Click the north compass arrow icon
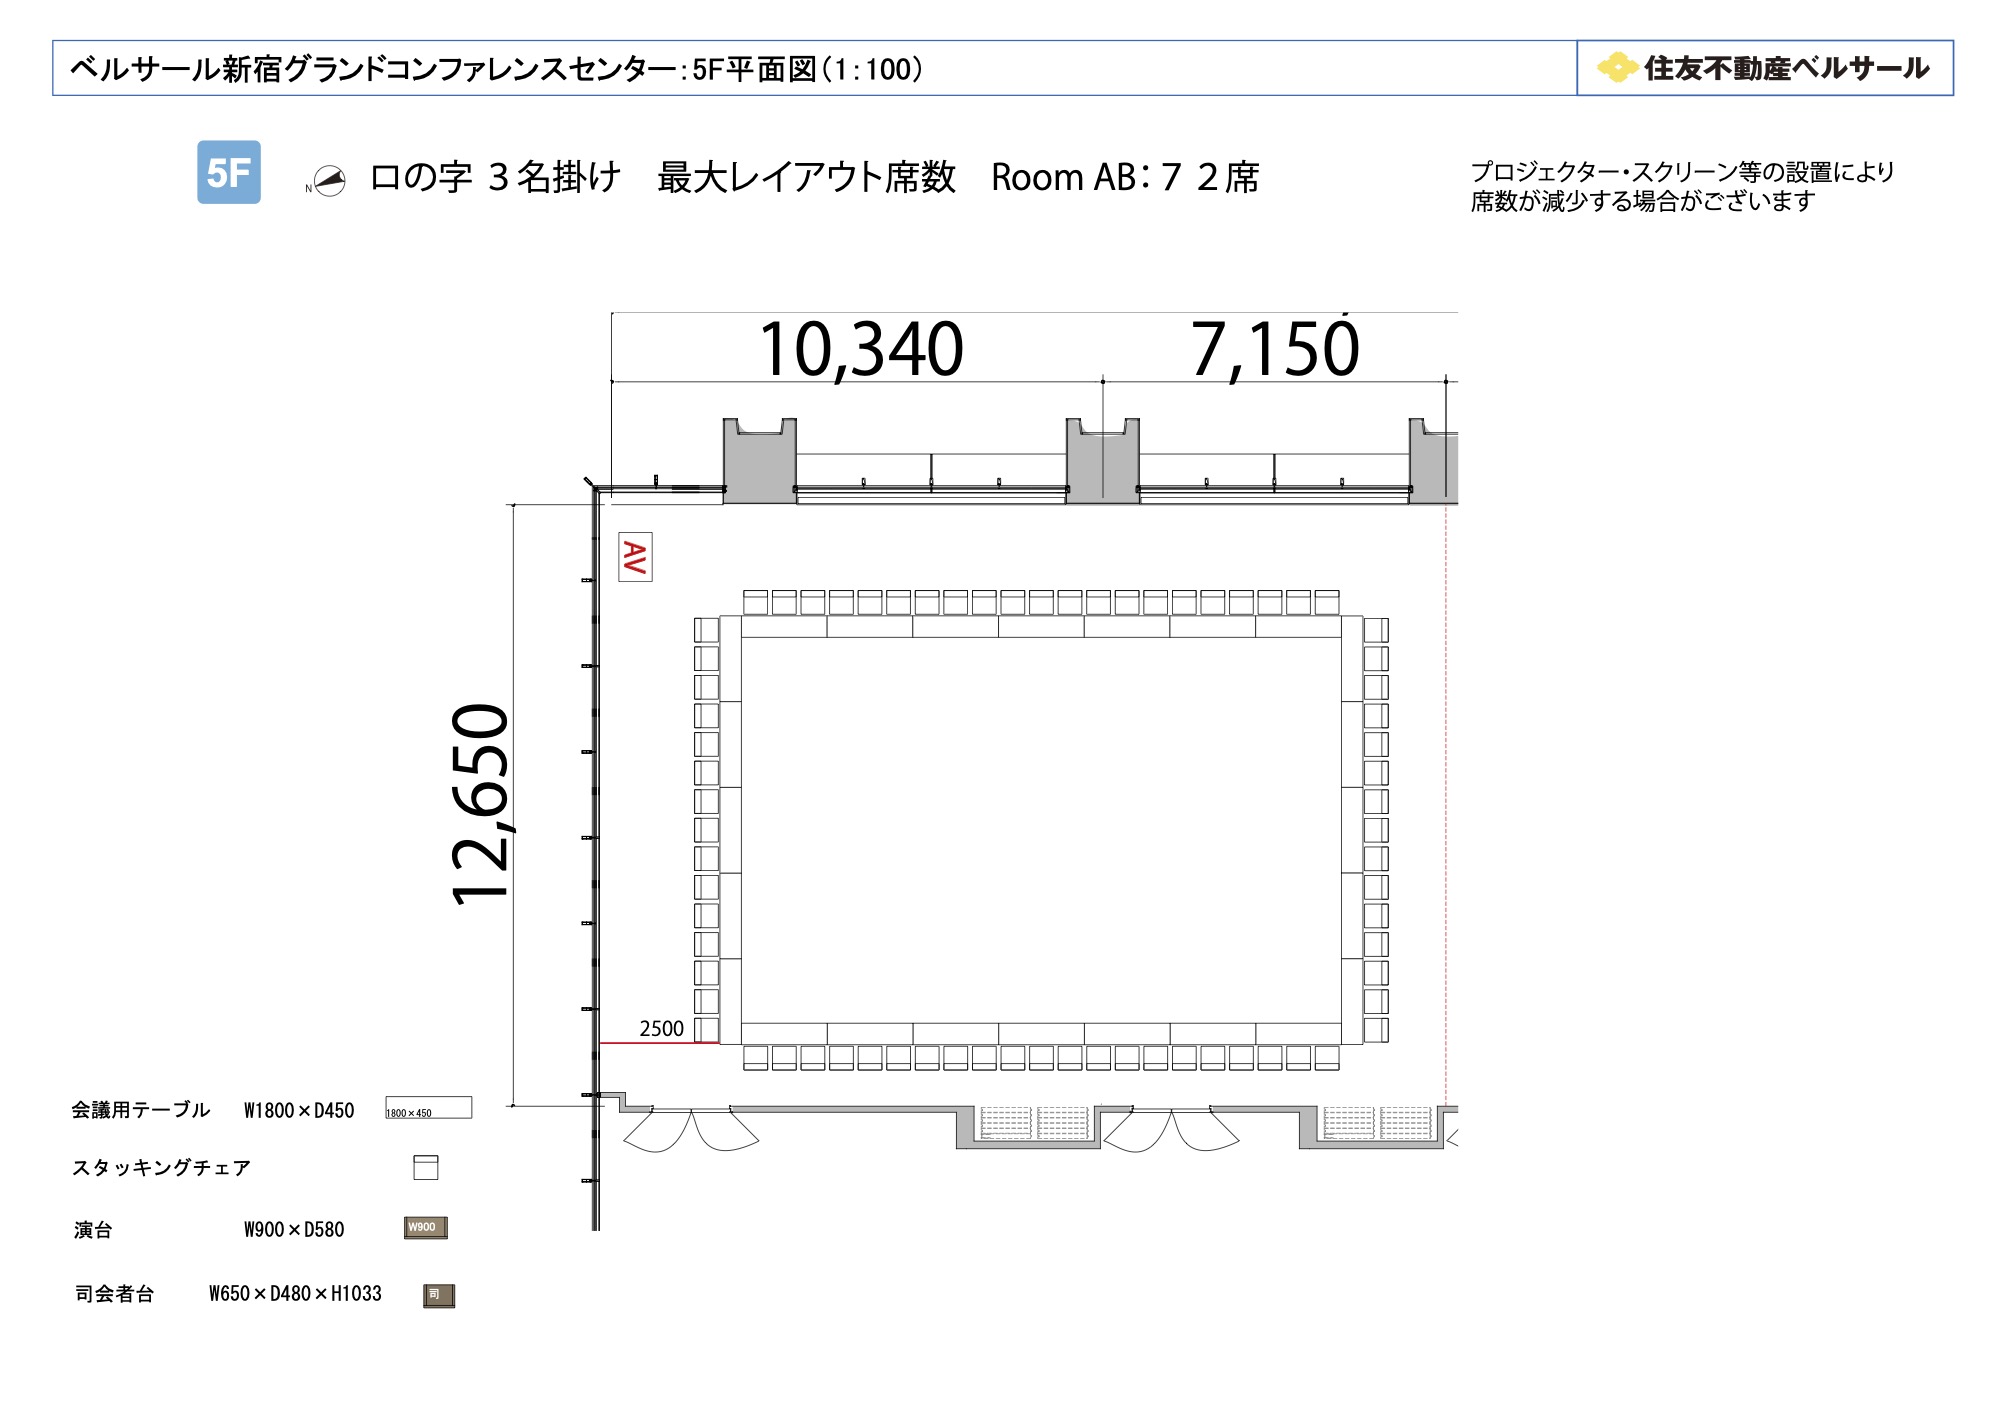Viewport: 2000px width, 1414px height. click(x=328, y=181)
